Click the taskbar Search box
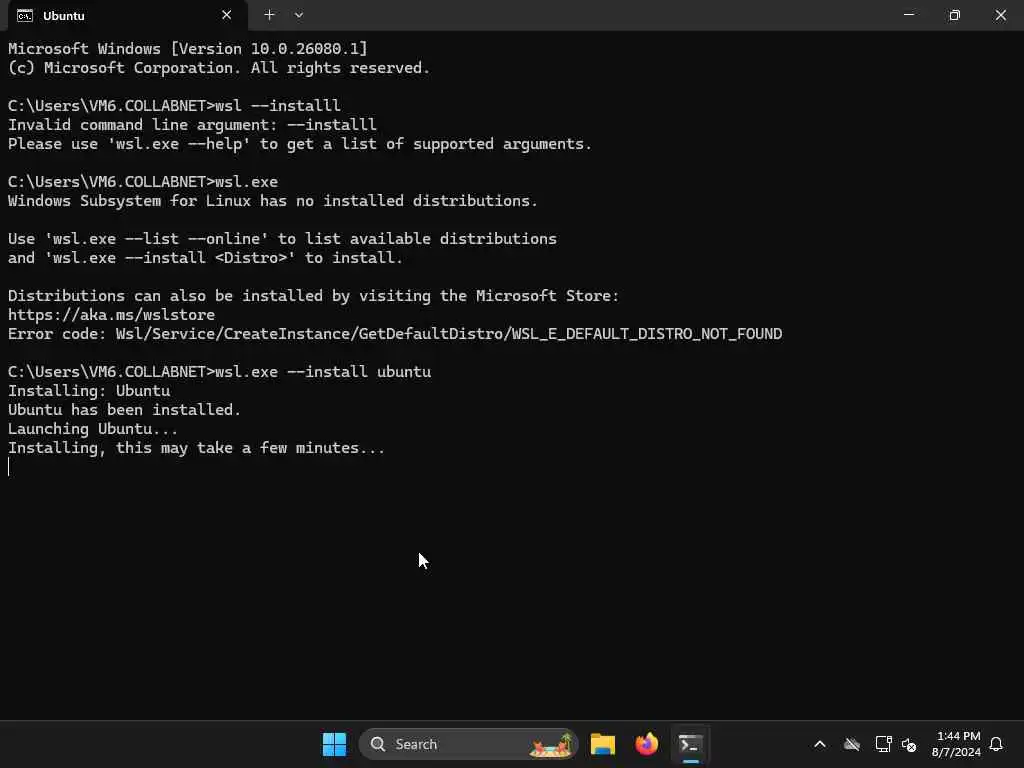 pyautogui.click(x=468, y=744)
